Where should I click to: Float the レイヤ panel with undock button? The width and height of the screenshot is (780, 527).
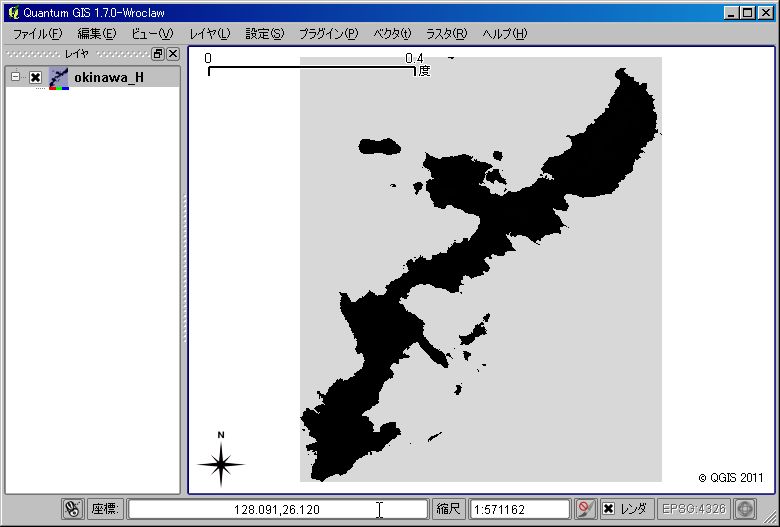158,54
